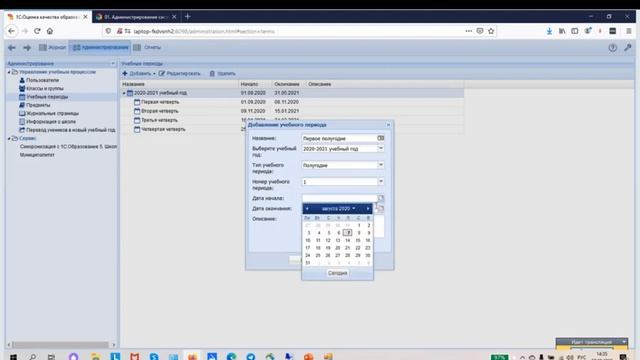The width and height of the screenshot is (640, 360).
Task: Click the Редактировать toolbar button
Action: (x=180, y=73)
